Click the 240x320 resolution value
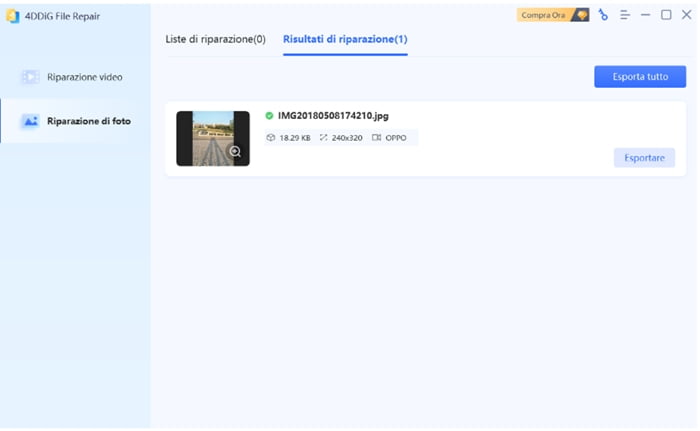The image size is (700, 431). [x=347, y=138]
